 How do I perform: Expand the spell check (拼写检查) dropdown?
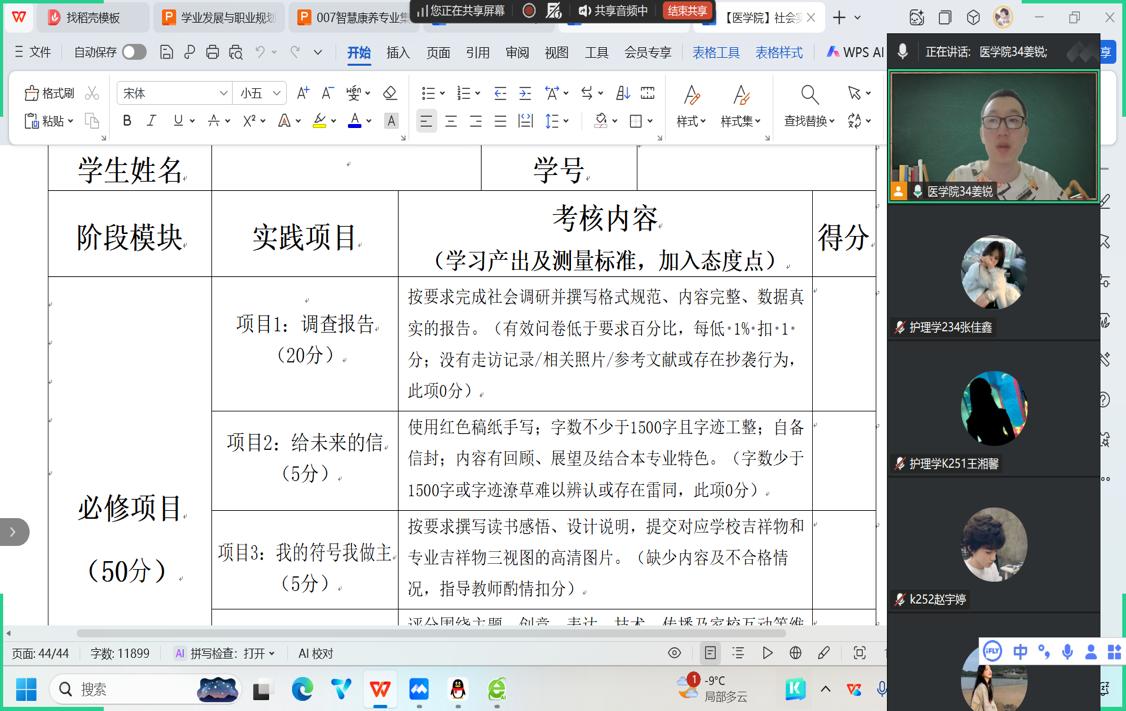pyautogui.click(x=272, y=654)
